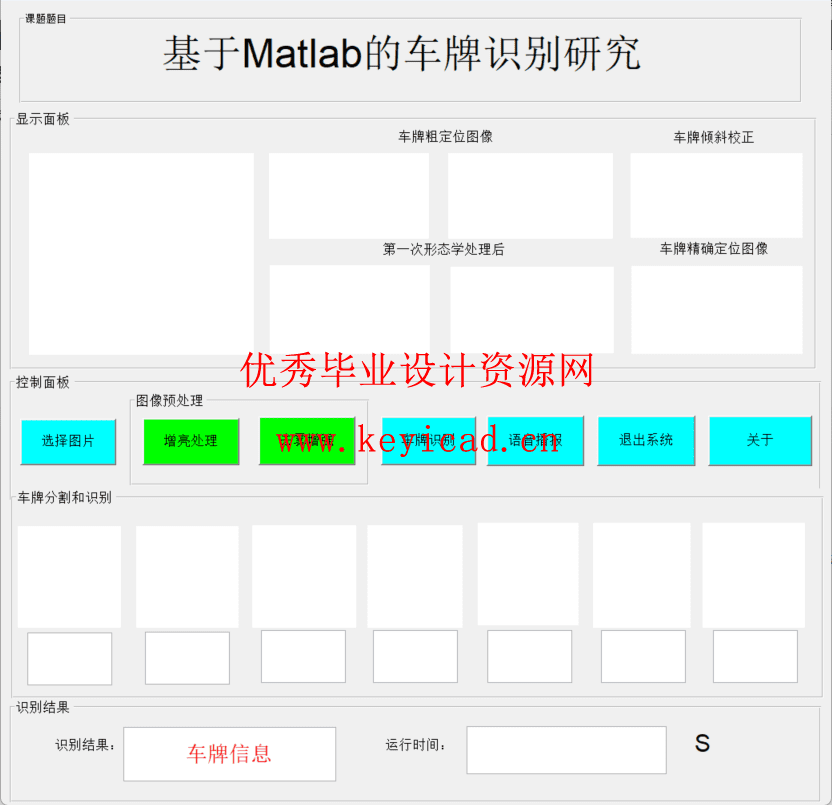The height and width of the screenshot is (805, 832).
Task: Click the 第一次形态学处理后 label
Action: 444,249
